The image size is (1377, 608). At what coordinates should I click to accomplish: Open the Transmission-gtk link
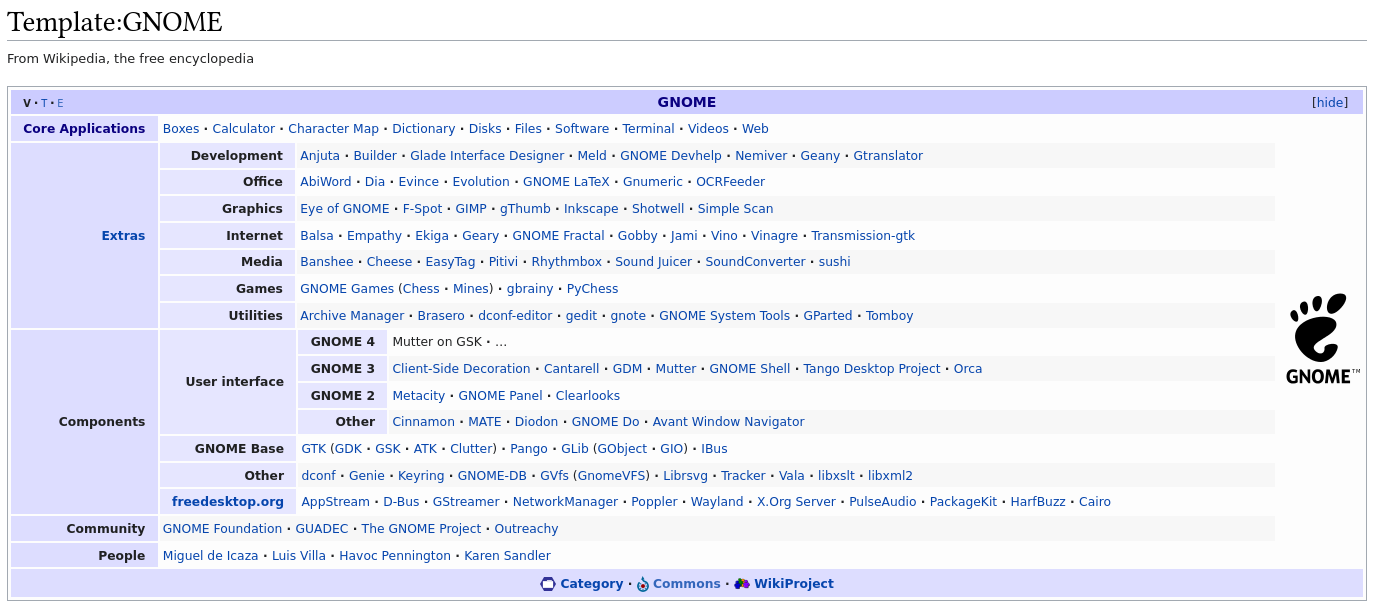pyautogui.click(x=862, y=236)
